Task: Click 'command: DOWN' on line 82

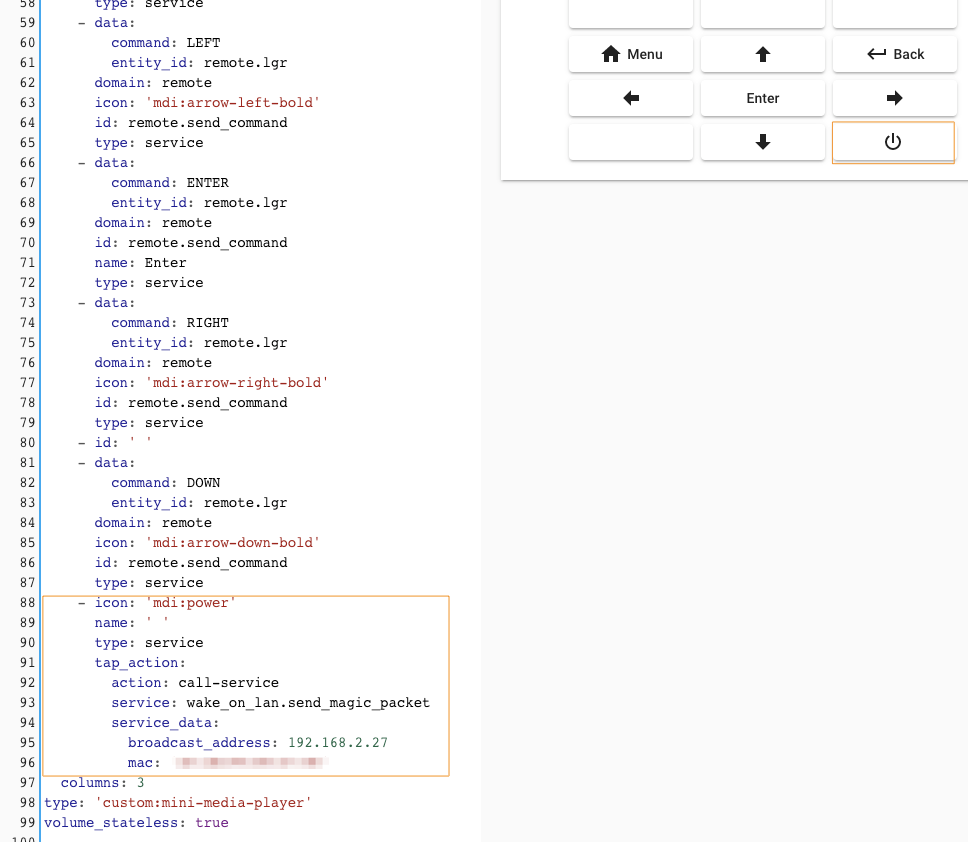Action: point(165,483)
